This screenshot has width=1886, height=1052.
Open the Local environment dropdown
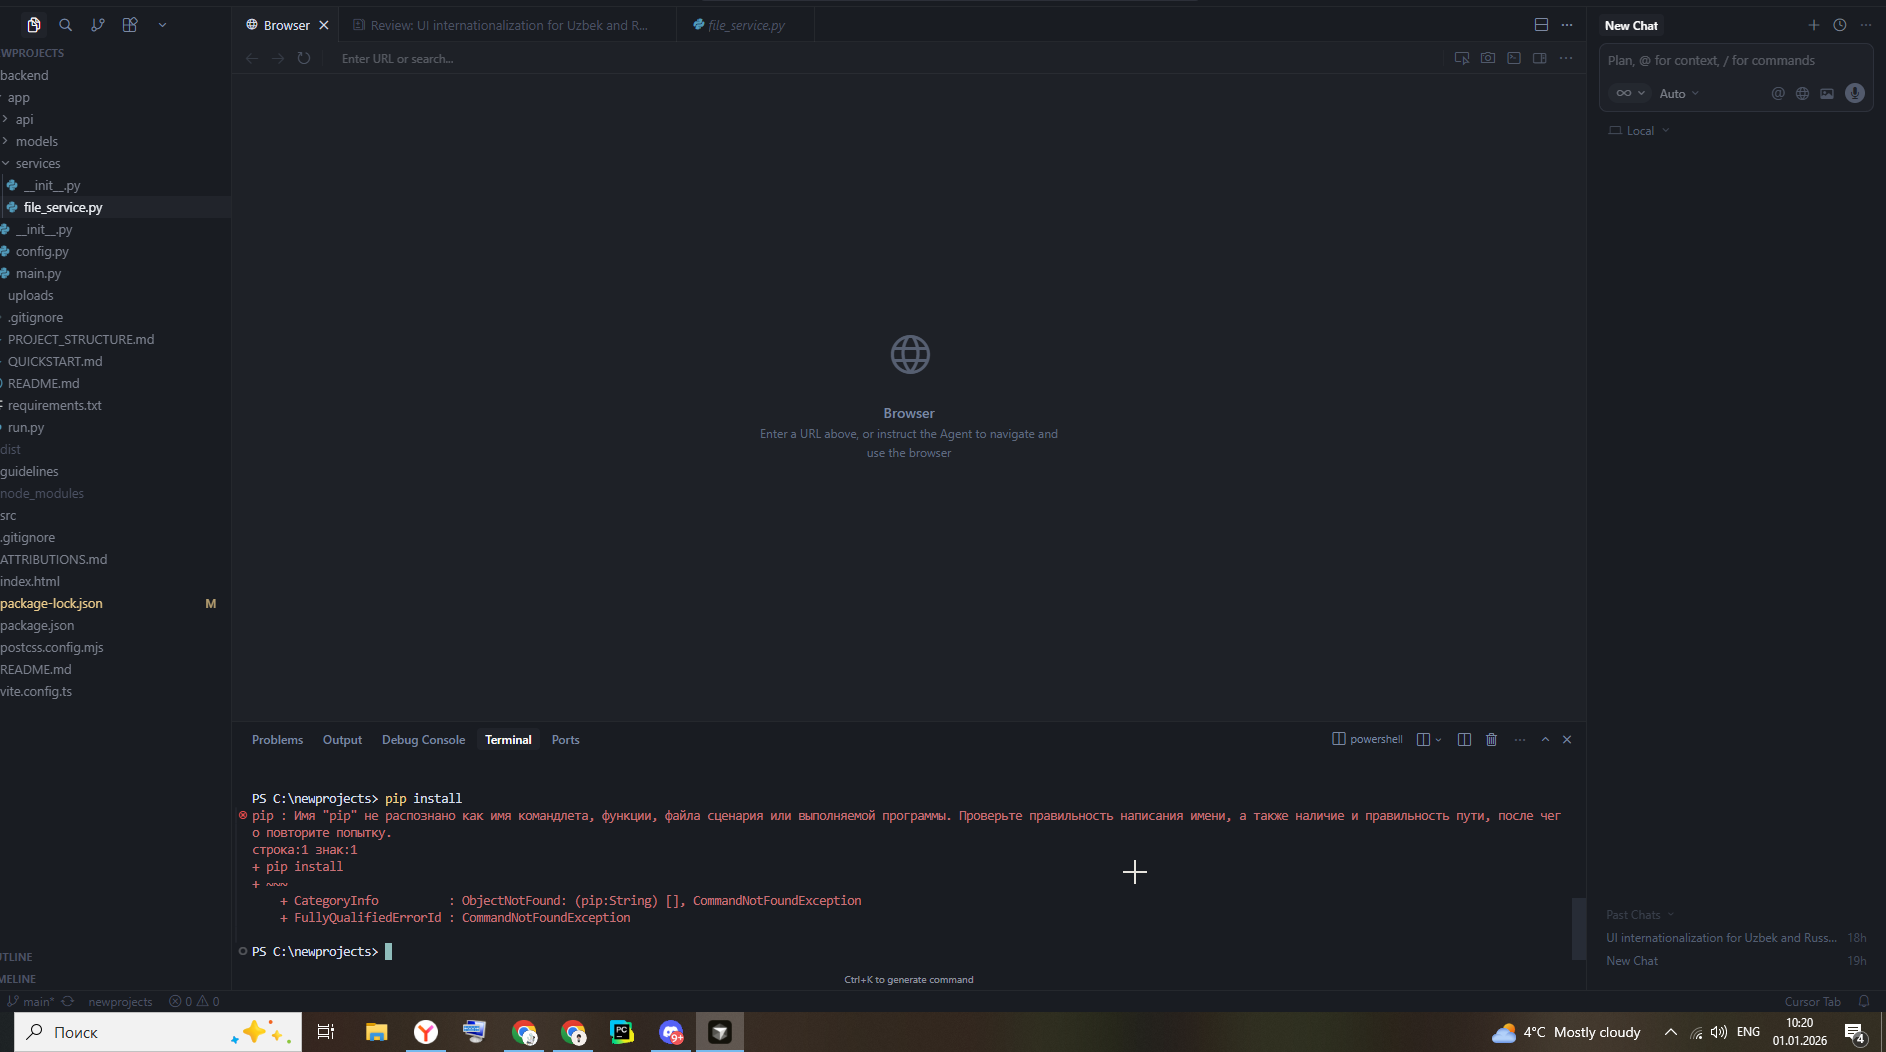point(1639,131)
